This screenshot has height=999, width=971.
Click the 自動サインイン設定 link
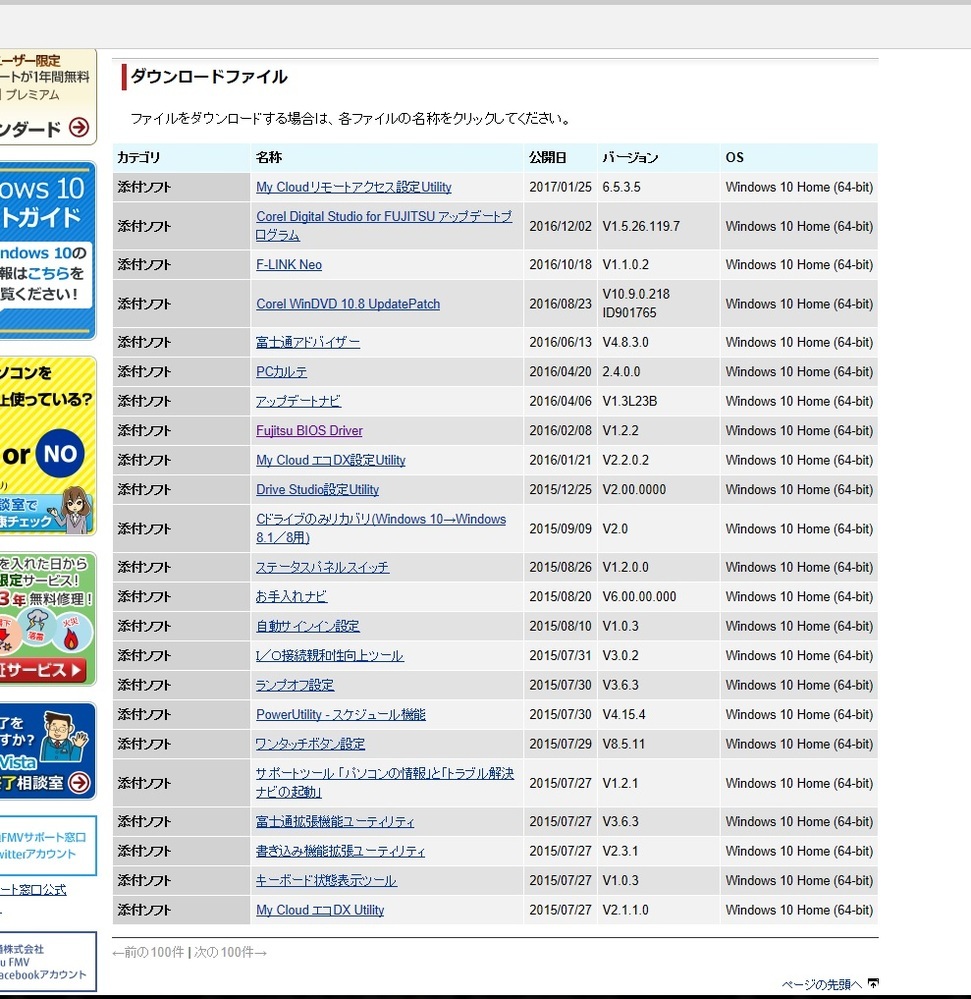point(308,626)
